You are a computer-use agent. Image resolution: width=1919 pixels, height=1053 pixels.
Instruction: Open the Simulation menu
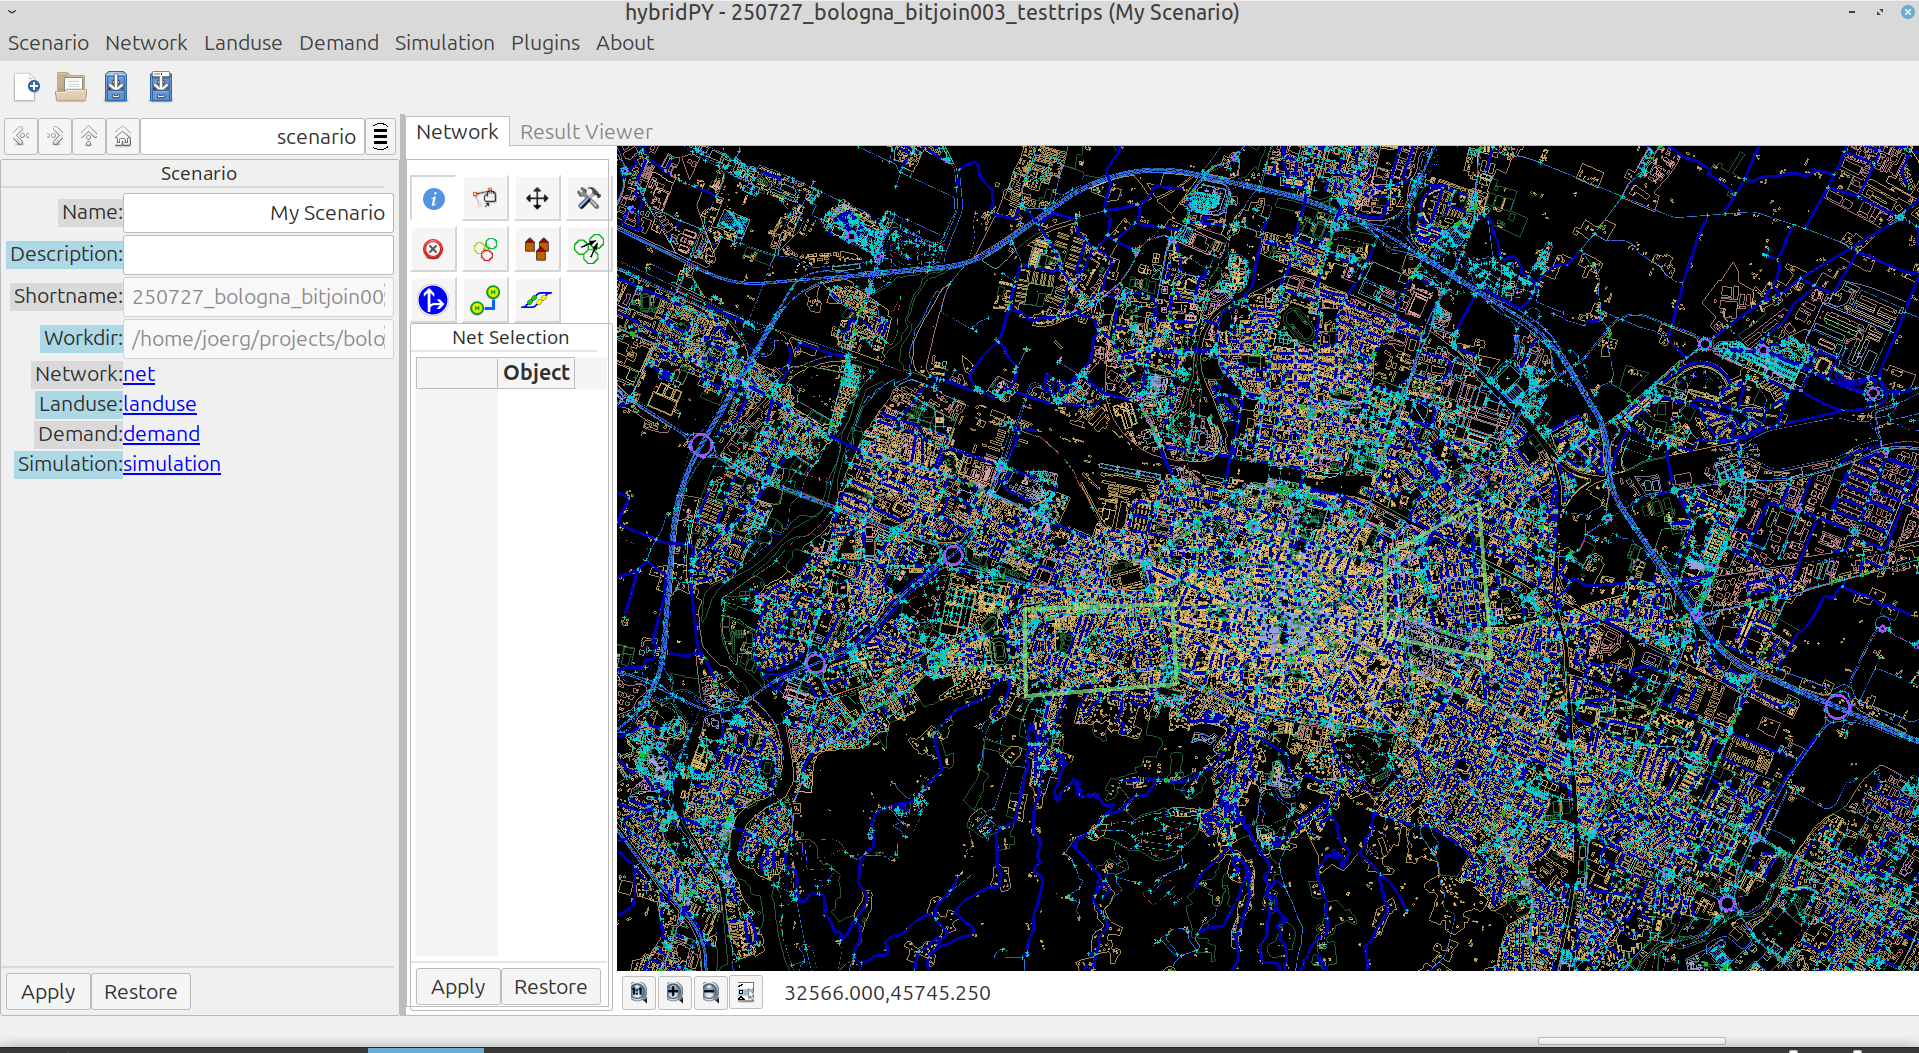pos(445,43)
